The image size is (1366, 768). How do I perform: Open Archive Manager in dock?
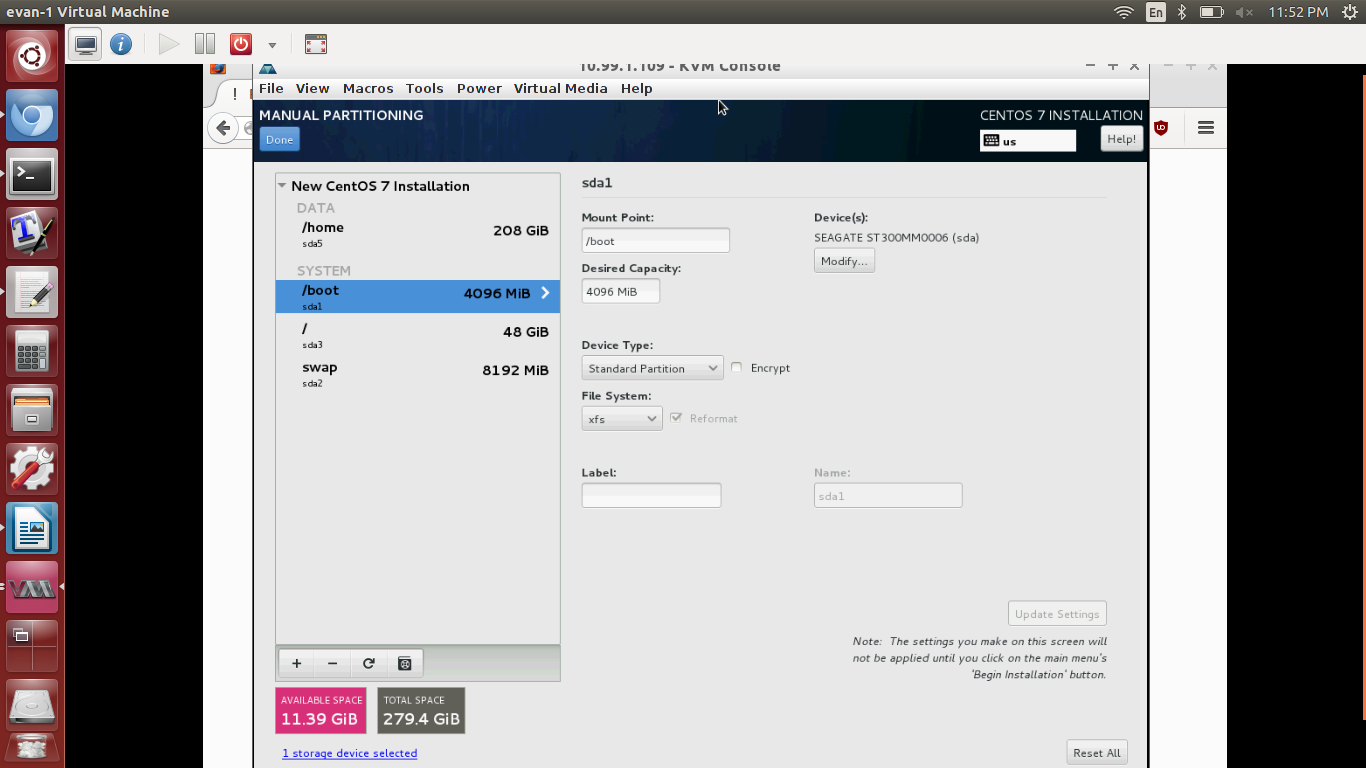32,411
